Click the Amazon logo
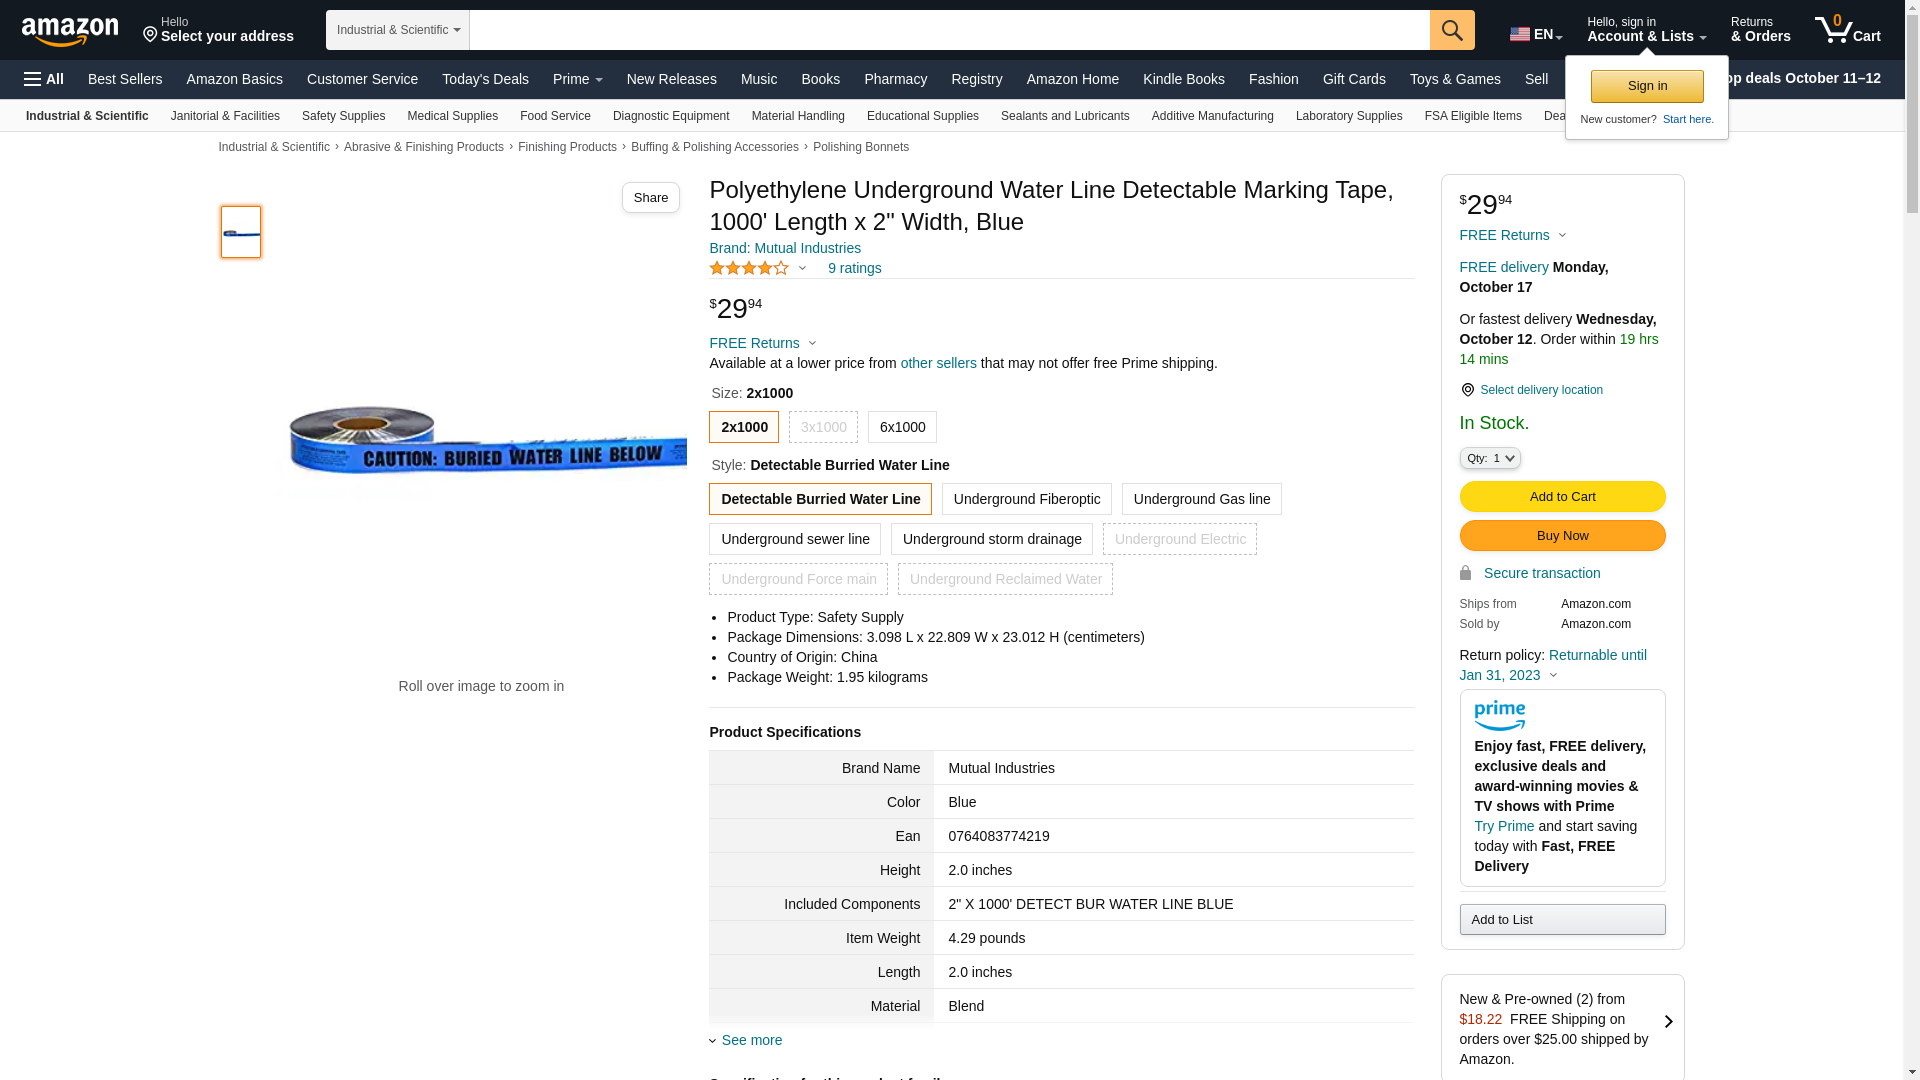The image size is (1920, 1080). 70,31
